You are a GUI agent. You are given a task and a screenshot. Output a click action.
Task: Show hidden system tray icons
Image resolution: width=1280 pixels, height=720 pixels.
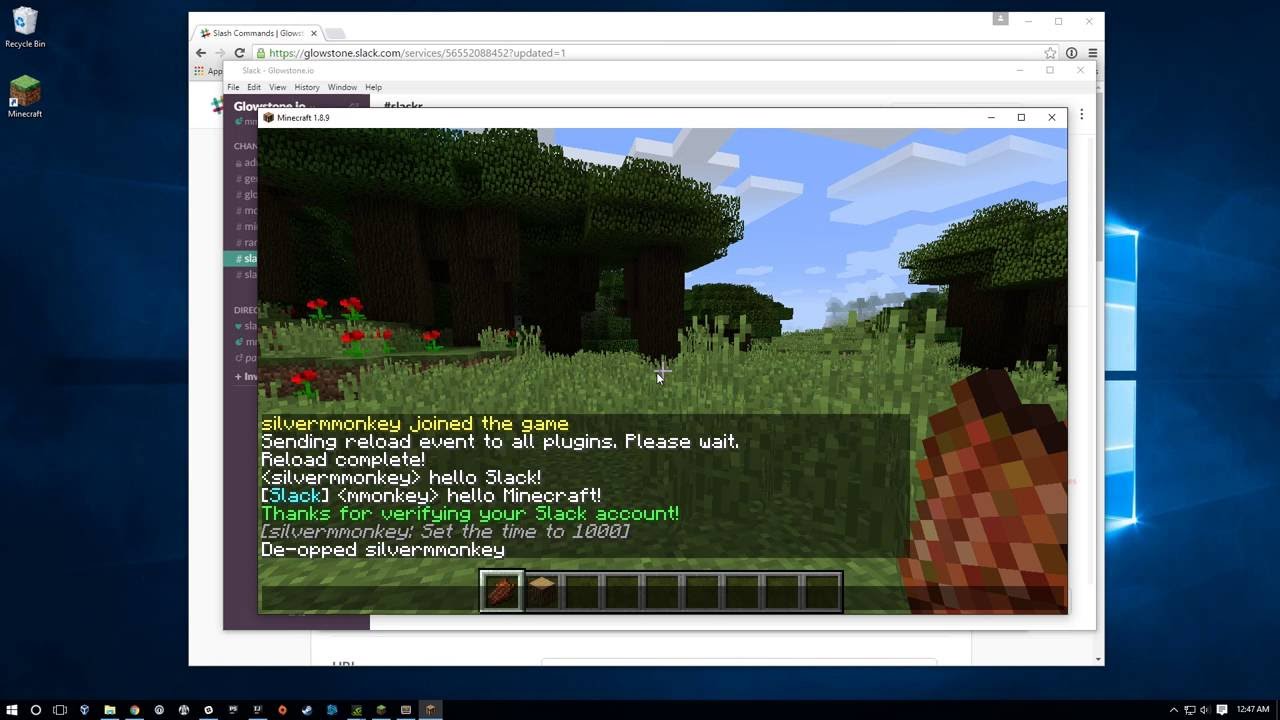point(1174,710)
